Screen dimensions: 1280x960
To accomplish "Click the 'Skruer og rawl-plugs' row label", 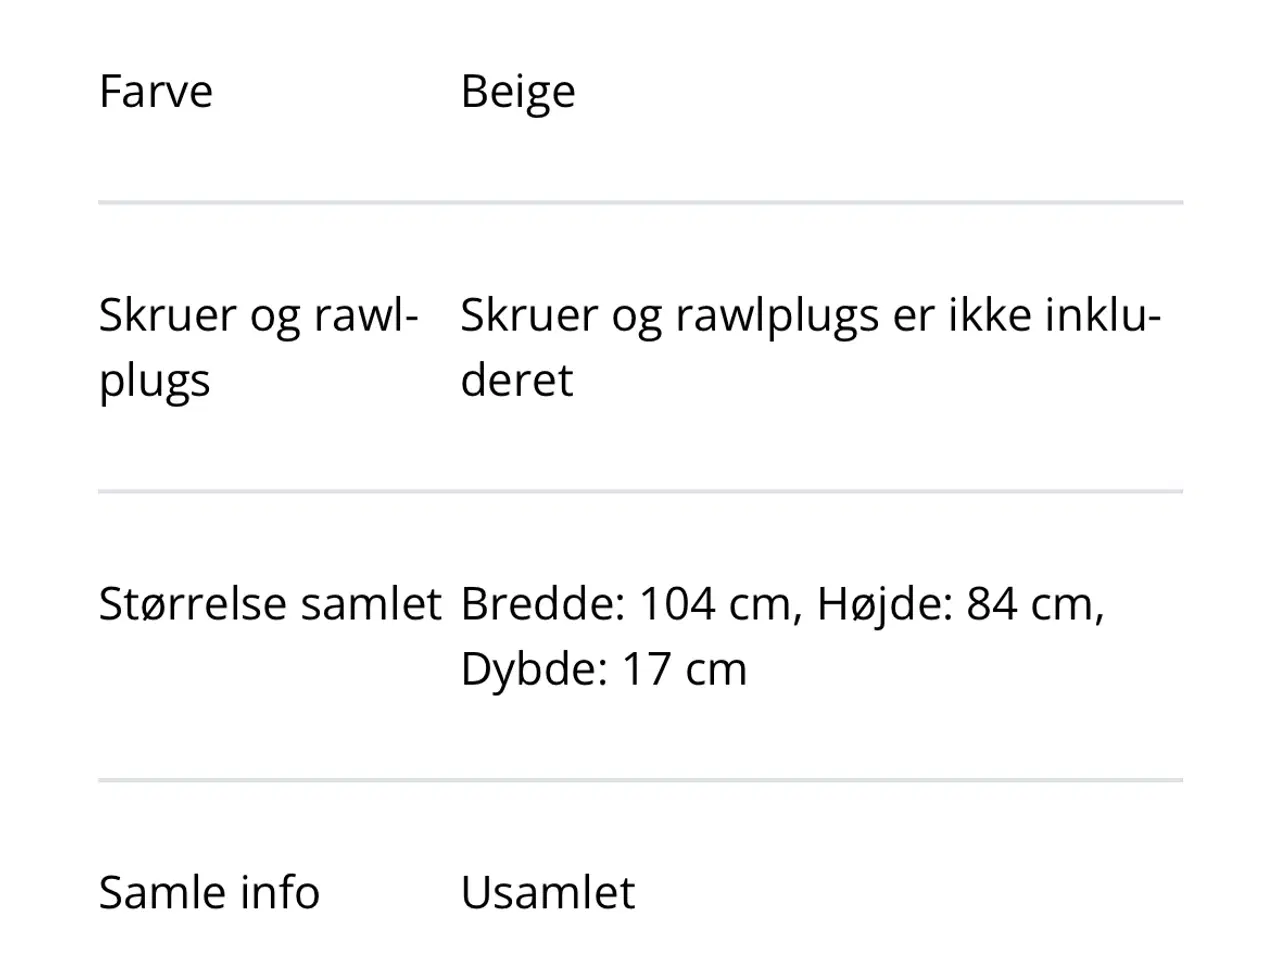I will (257, 346).
